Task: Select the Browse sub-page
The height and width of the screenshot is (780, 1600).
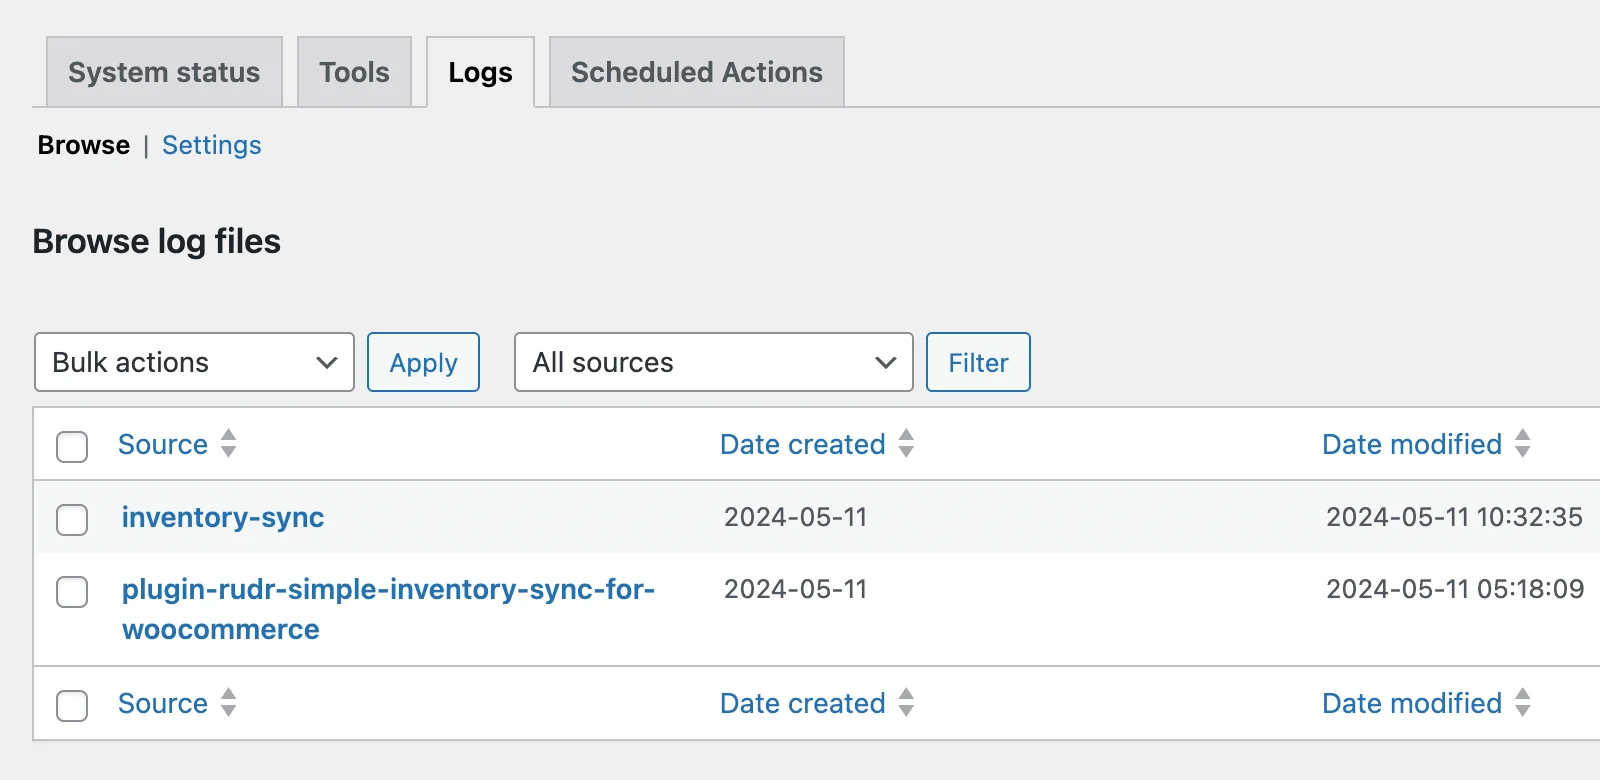Action: [x=84, y=145]
